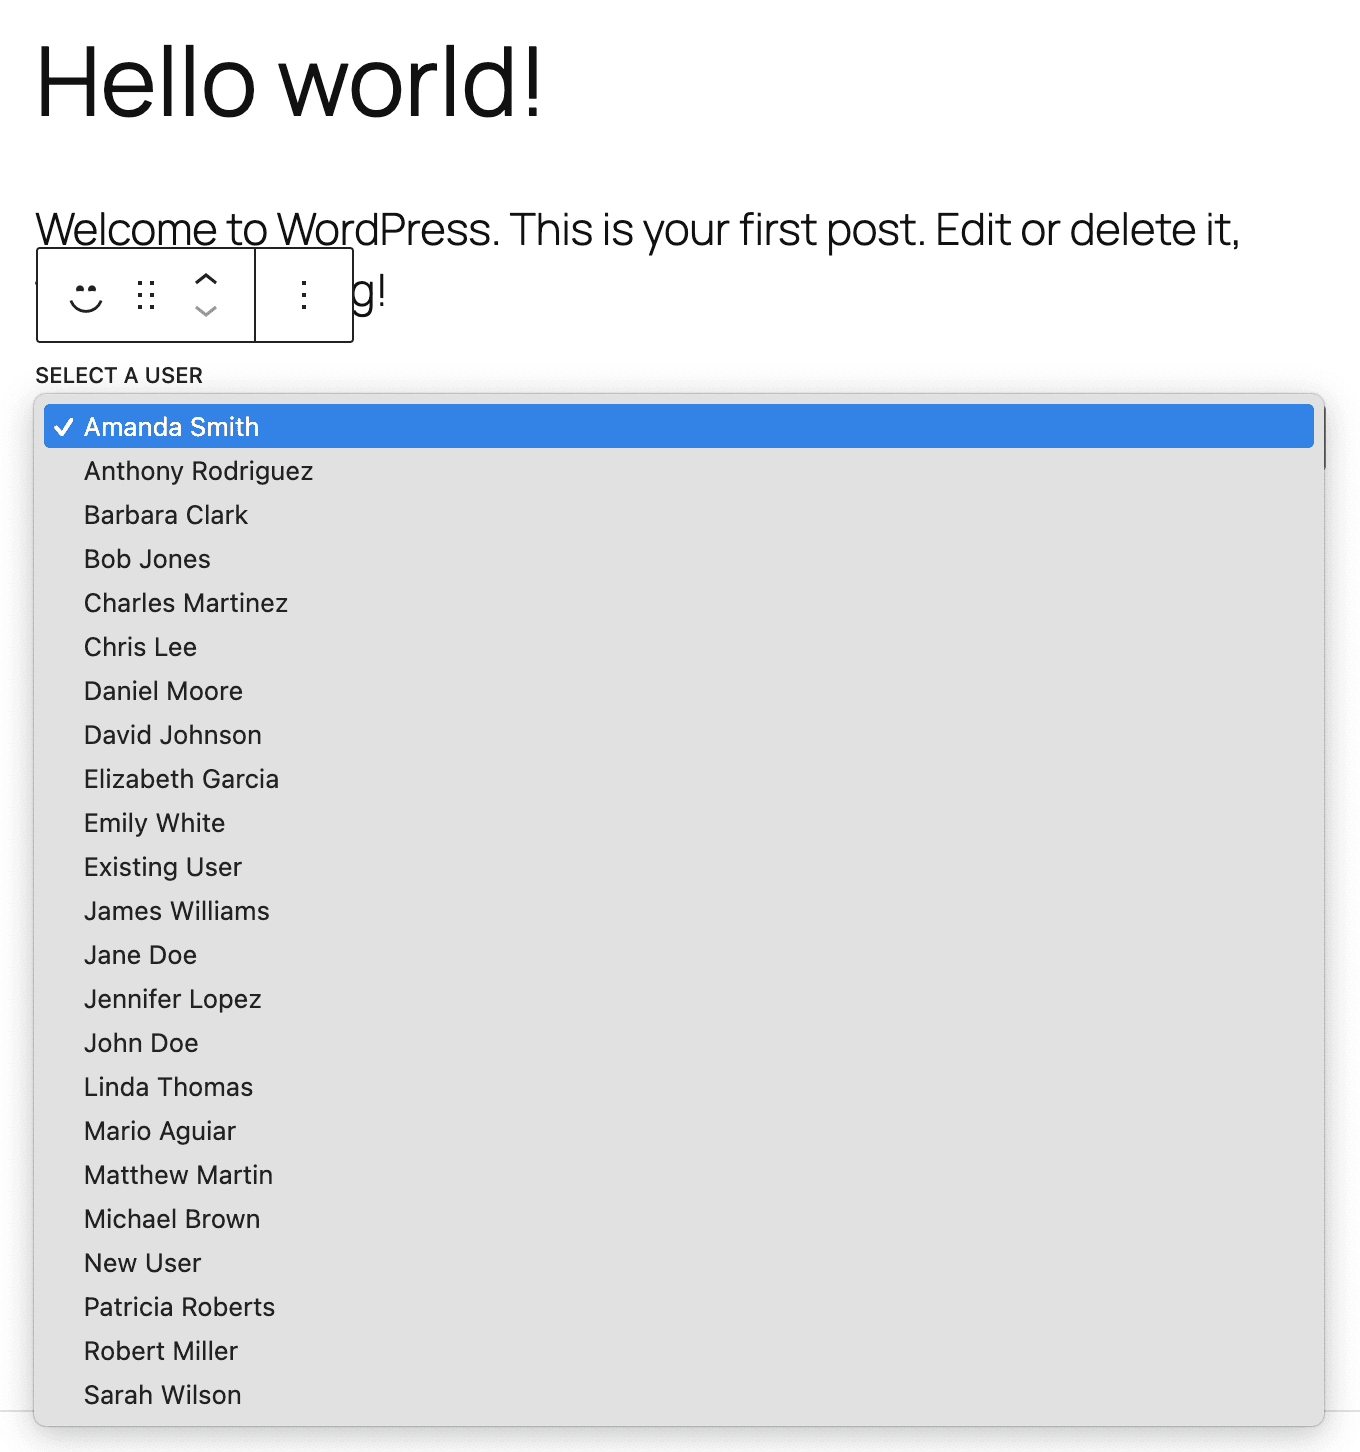Move the block down with the chevron
This screenshot has width=1360, height=1452.
point(205,312)
